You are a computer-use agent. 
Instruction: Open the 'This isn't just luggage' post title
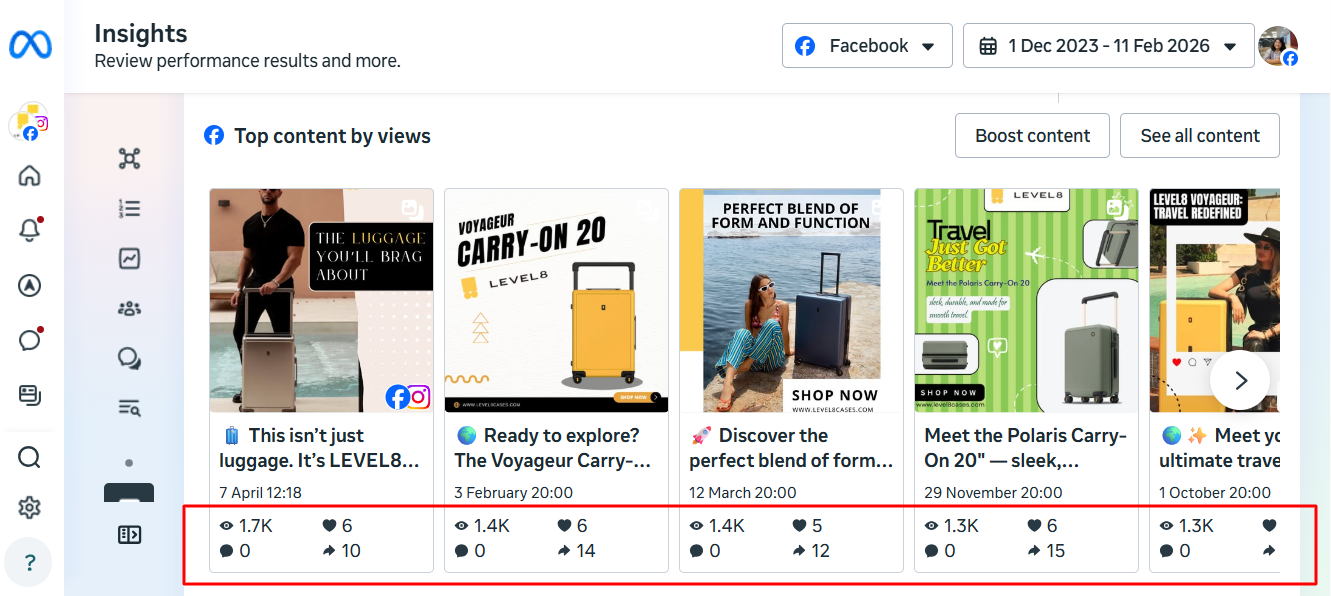click(x=319, y=448)
